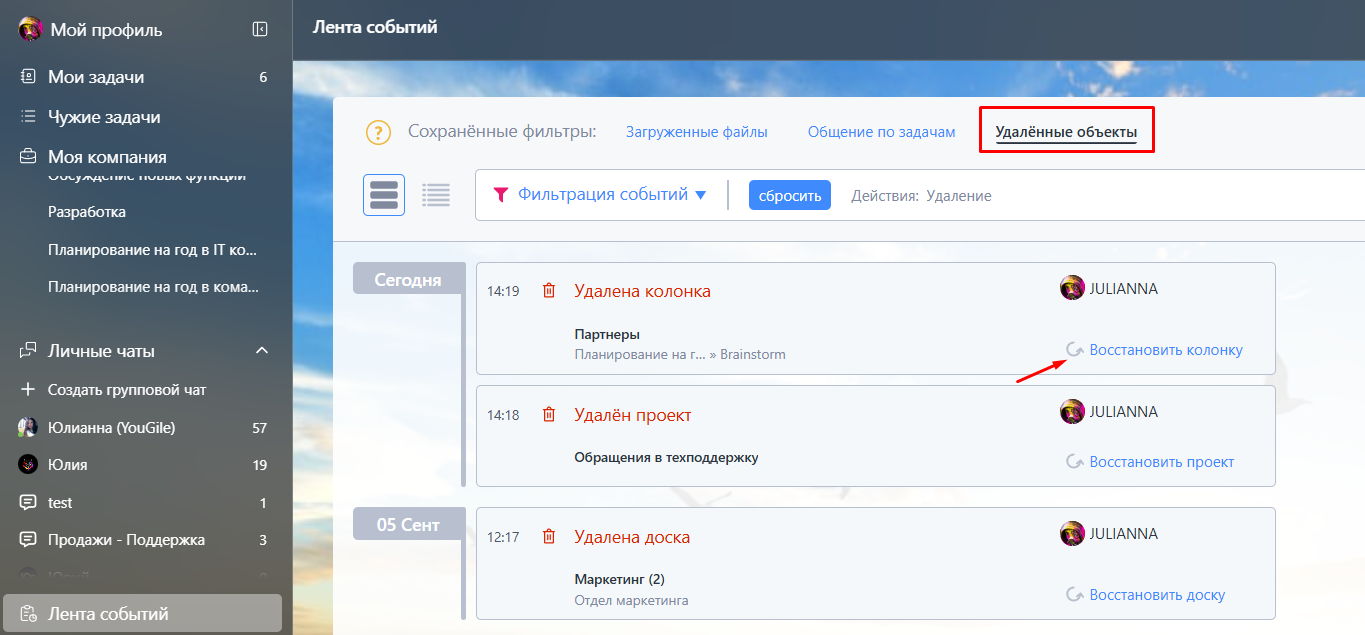
Task: Click the test chat bubble icon
Action: [x=28, y=503]
